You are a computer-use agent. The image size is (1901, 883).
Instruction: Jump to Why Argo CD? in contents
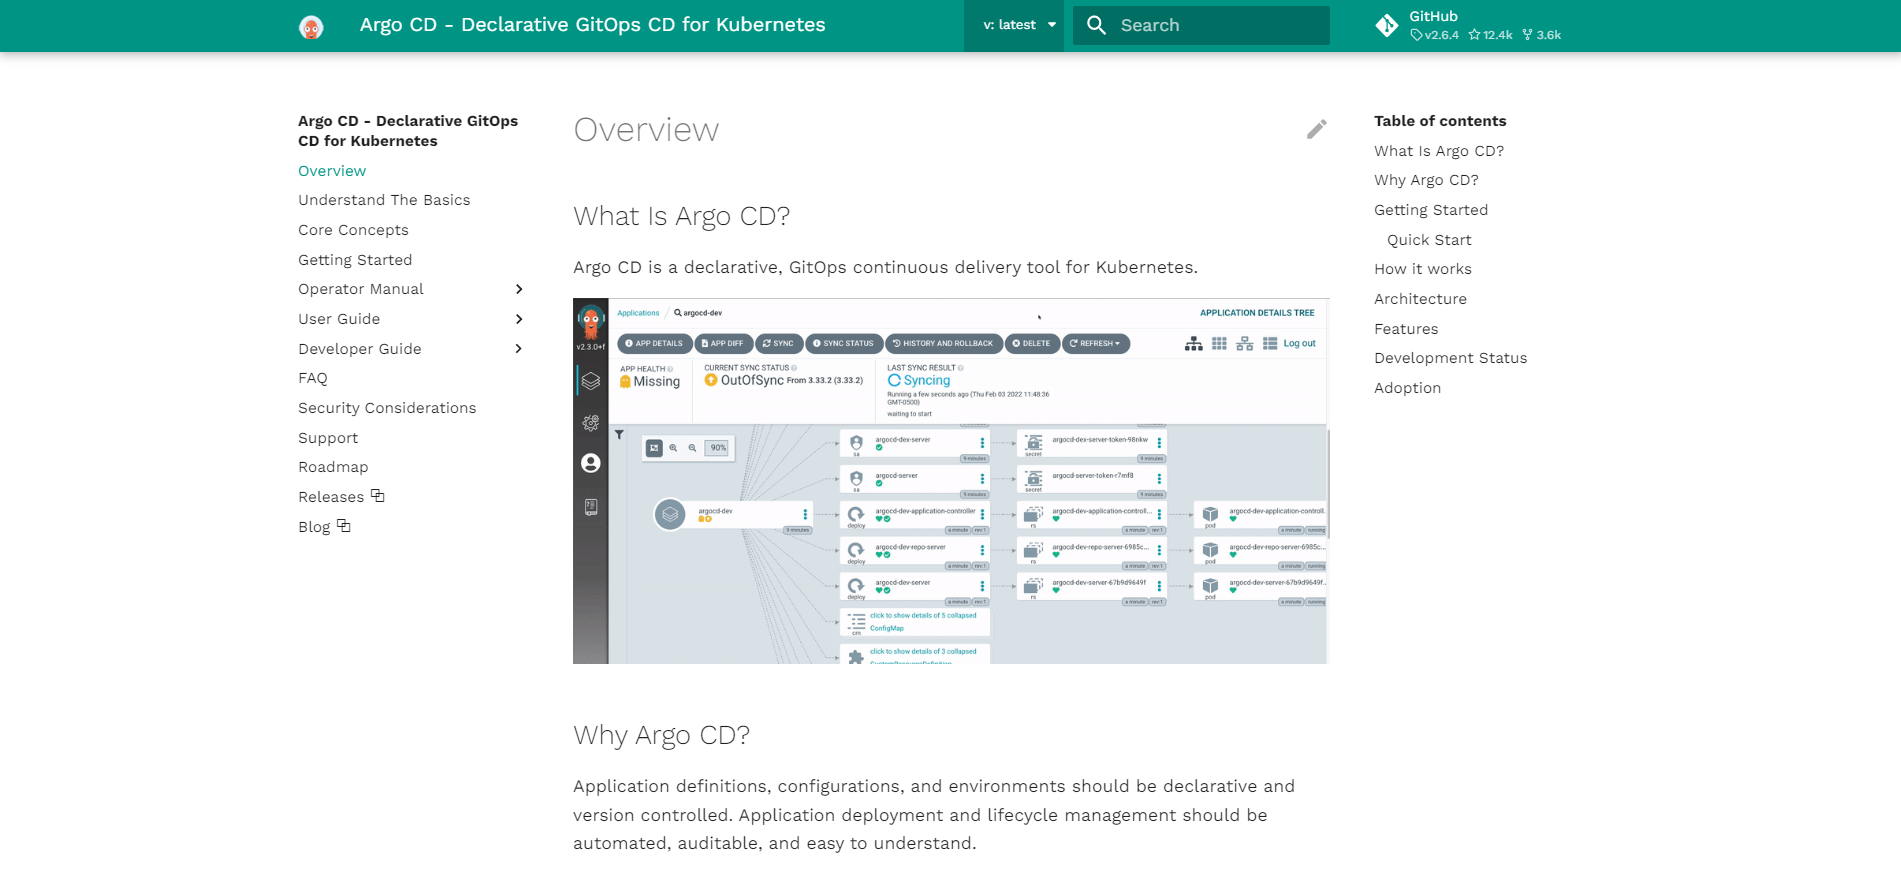tap(1426, 180)
